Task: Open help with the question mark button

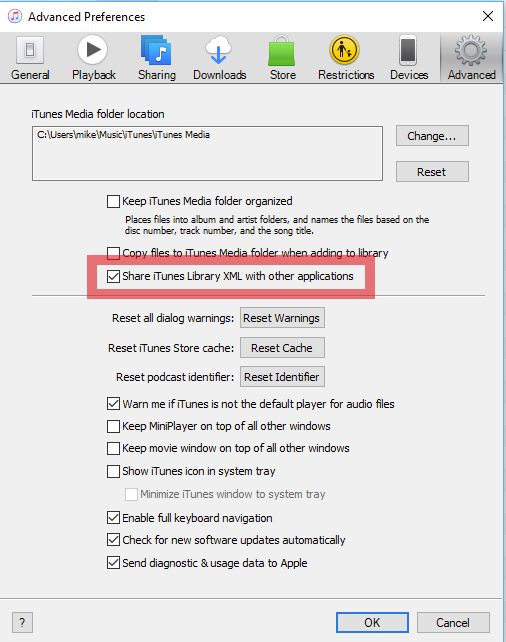Action: (22, 623)
